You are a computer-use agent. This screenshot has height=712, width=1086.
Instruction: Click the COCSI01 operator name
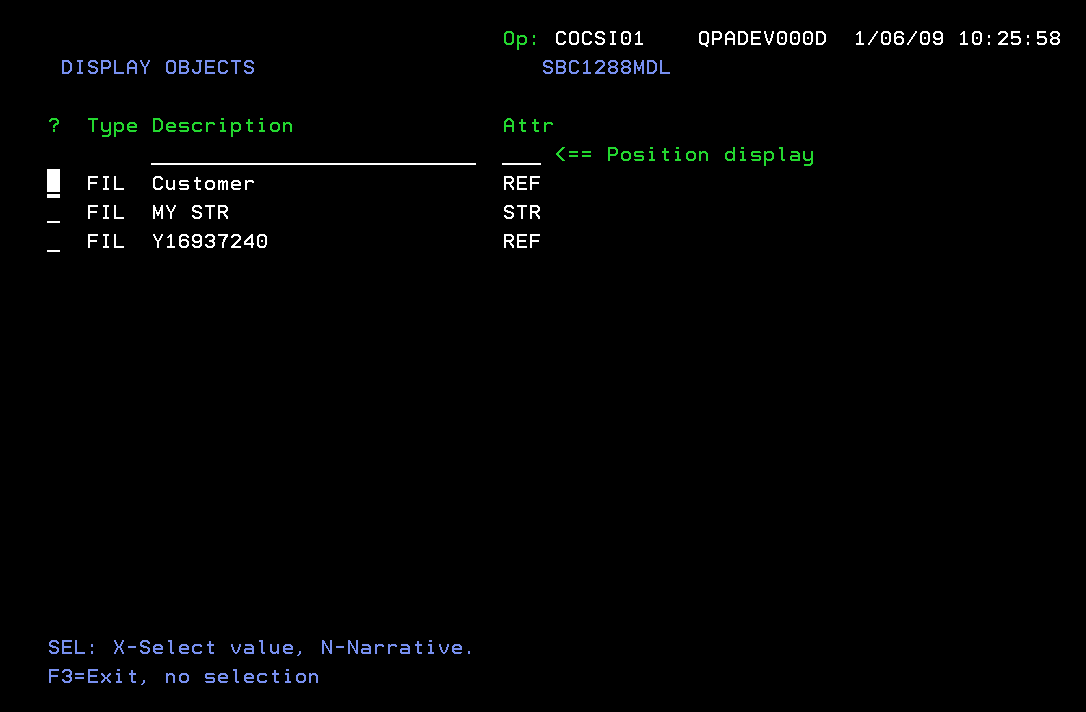coord(599,39)
